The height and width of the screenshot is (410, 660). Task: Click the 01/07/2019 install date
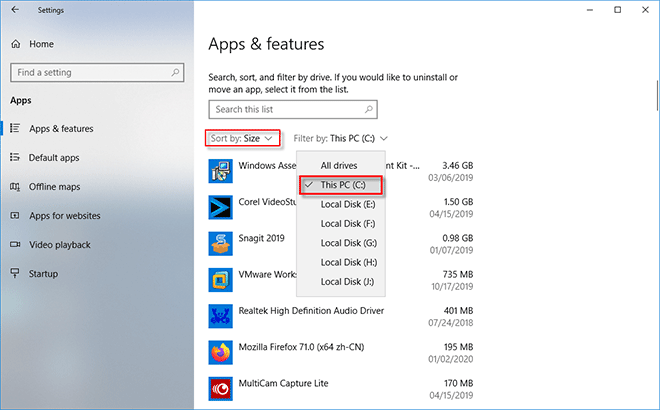[x=451, y=250]
